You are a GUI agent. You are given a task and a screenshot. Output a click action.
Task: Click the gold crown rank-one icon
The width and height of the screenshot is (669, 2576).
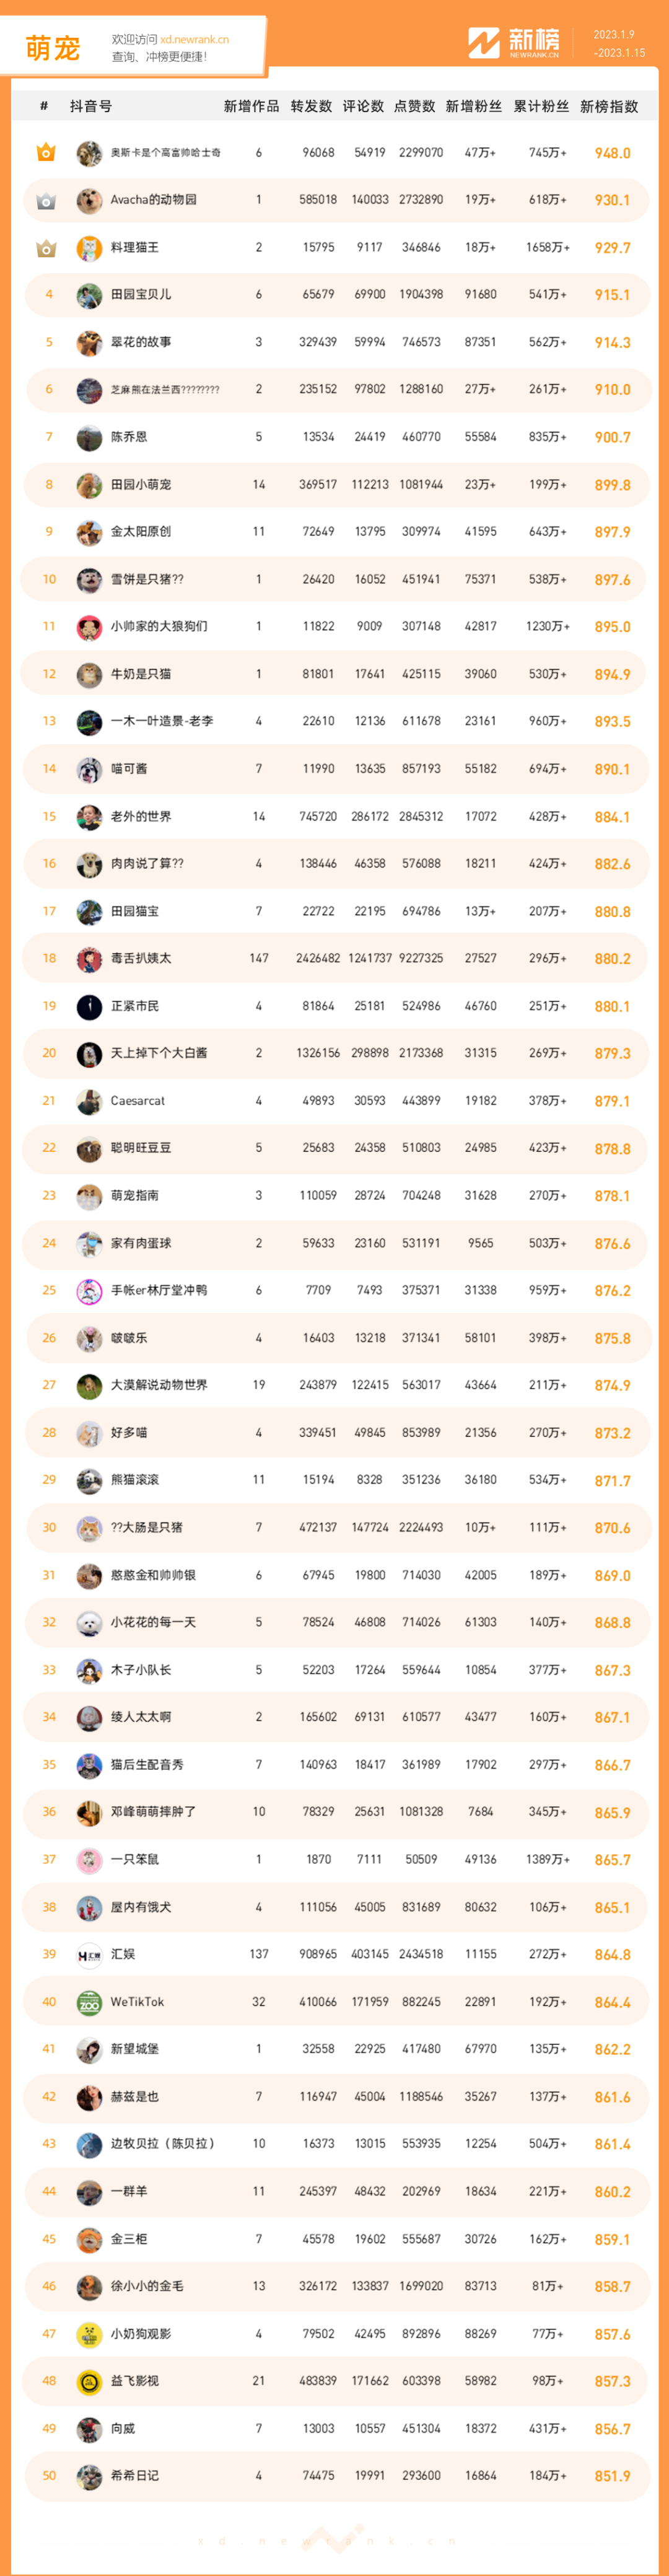tap(45, 152)
